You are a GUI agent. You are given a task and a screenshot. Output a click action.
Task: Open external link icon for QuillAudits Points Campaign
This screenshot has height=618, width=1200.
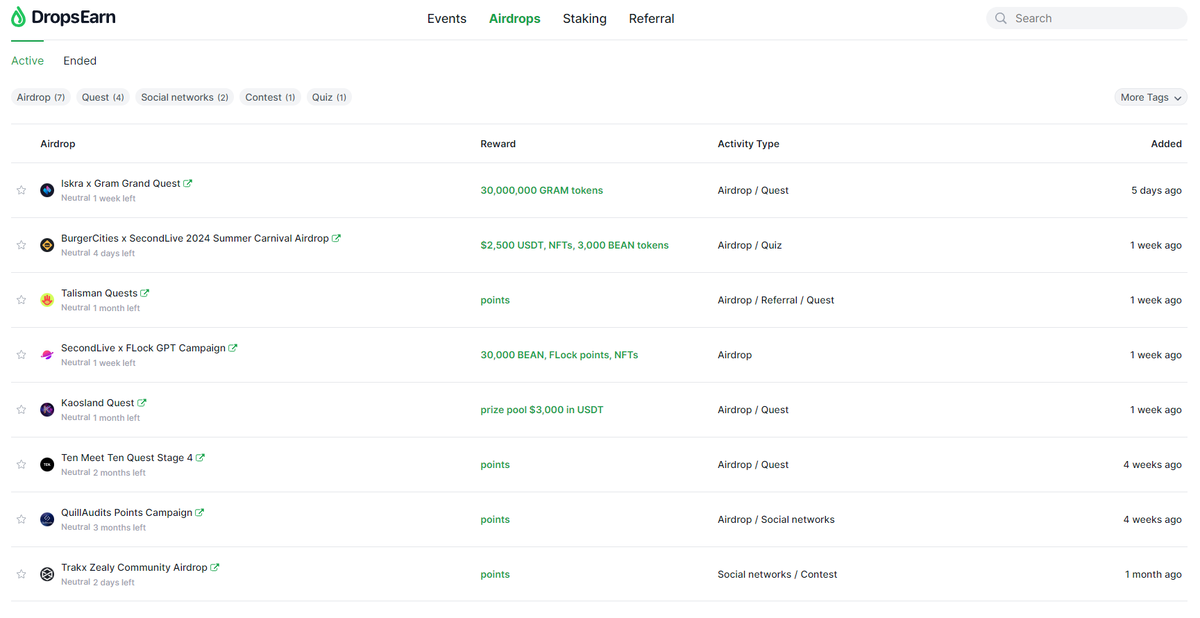(200, 513)
